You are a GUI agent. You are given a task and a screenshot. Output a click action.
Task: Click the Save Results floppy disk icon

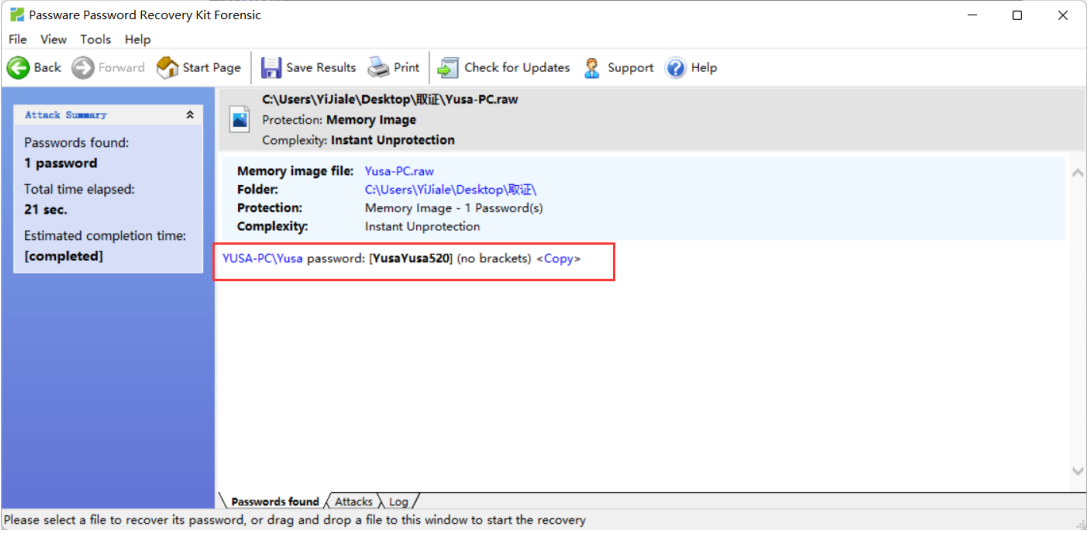tap(271, 68)
